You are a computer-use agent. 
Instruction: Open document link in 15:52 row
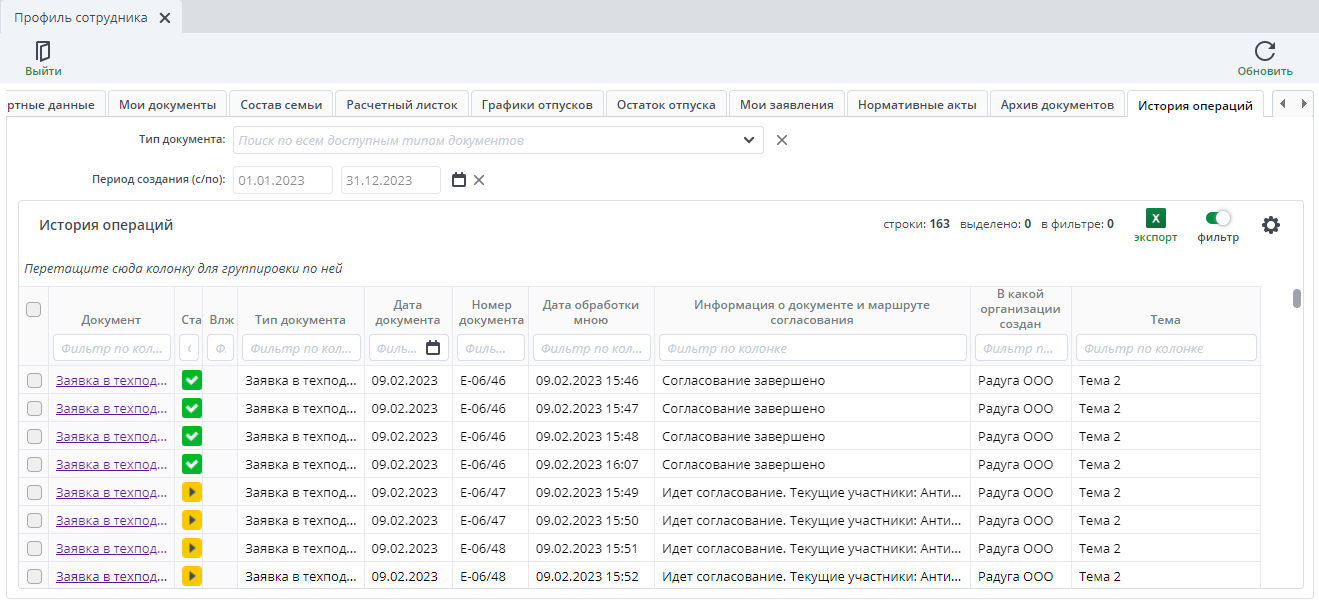[x=111, y=576]
